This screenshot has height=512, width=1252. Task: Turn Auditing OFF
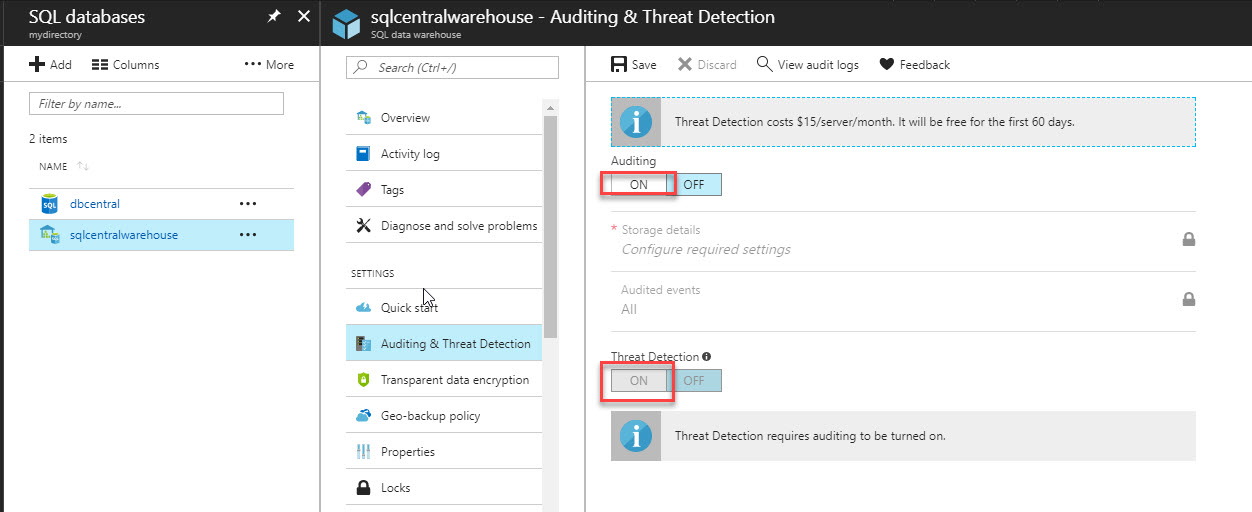coord(693,185)
